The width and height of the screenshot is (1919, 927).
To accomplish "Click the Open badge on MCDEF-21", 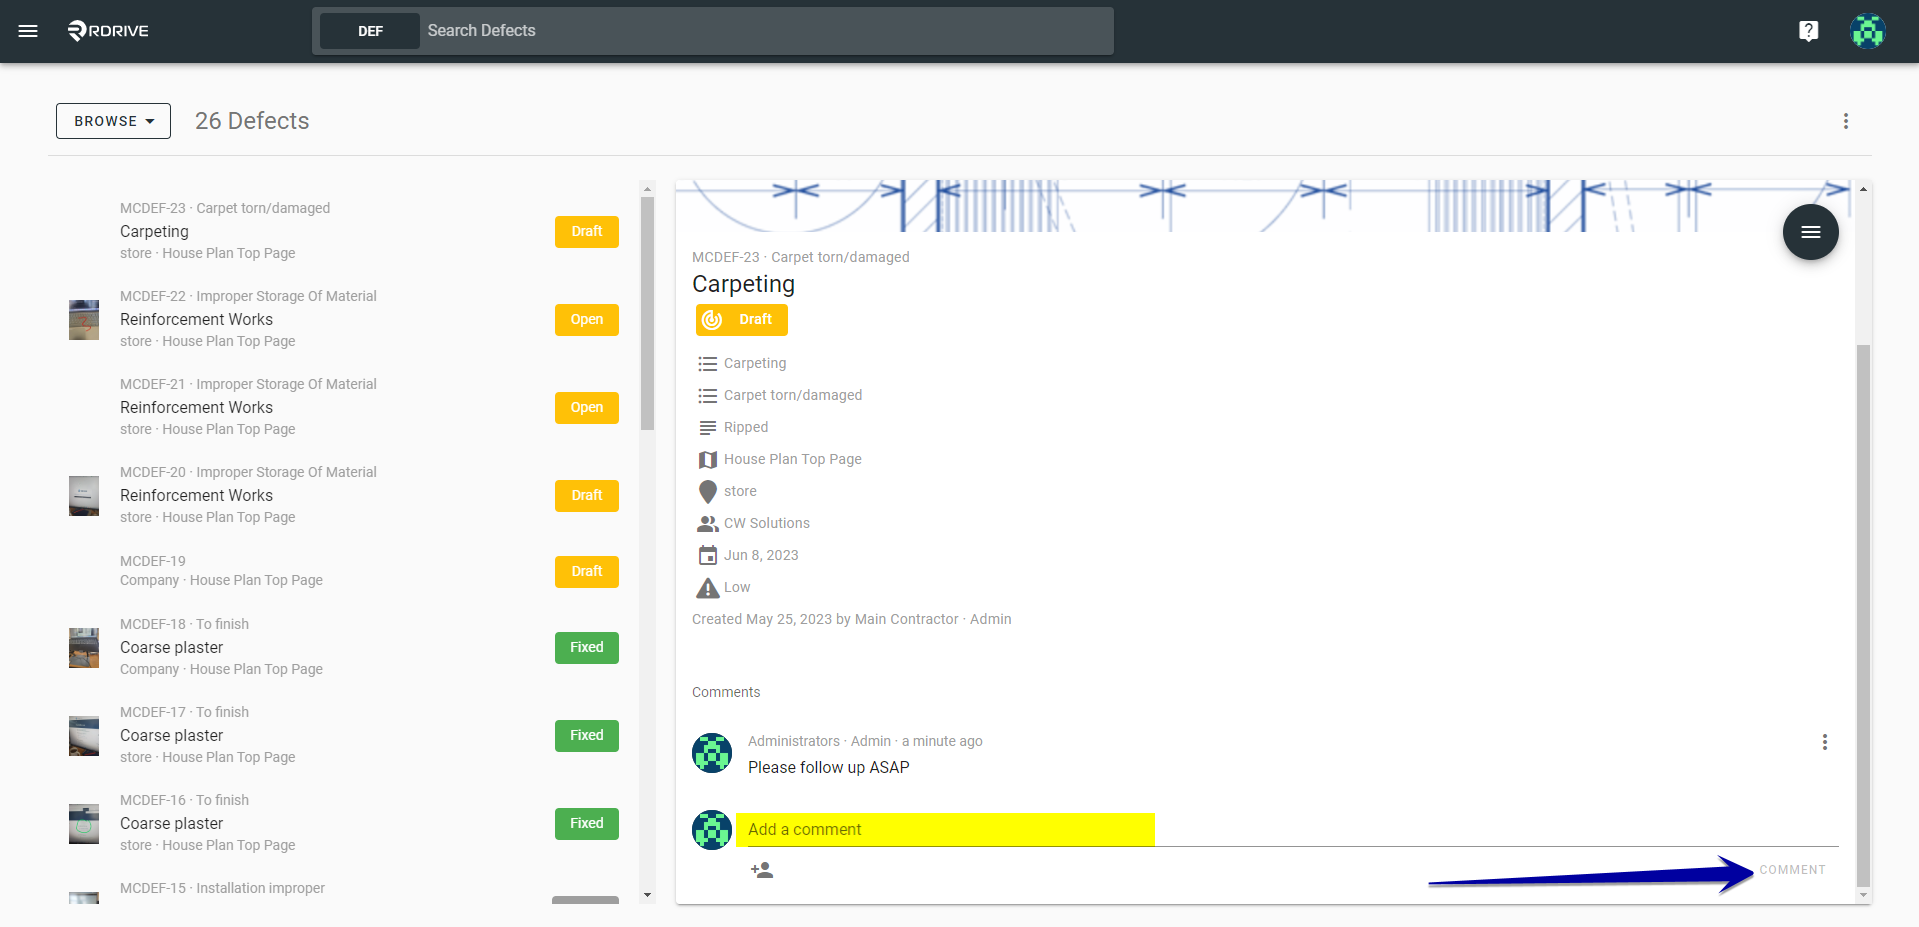I will pos(587,408).
